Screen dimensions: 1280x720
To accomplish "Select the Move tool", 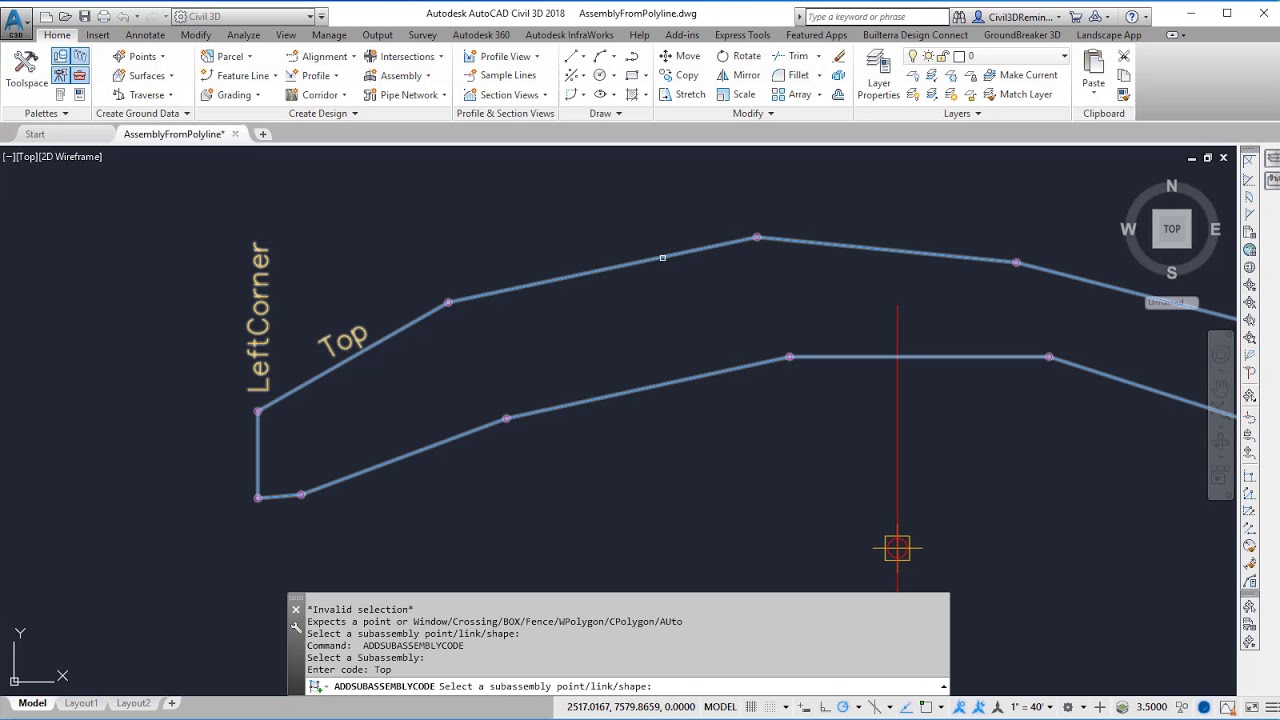I will pyautogui.click(x=679, y=56).
